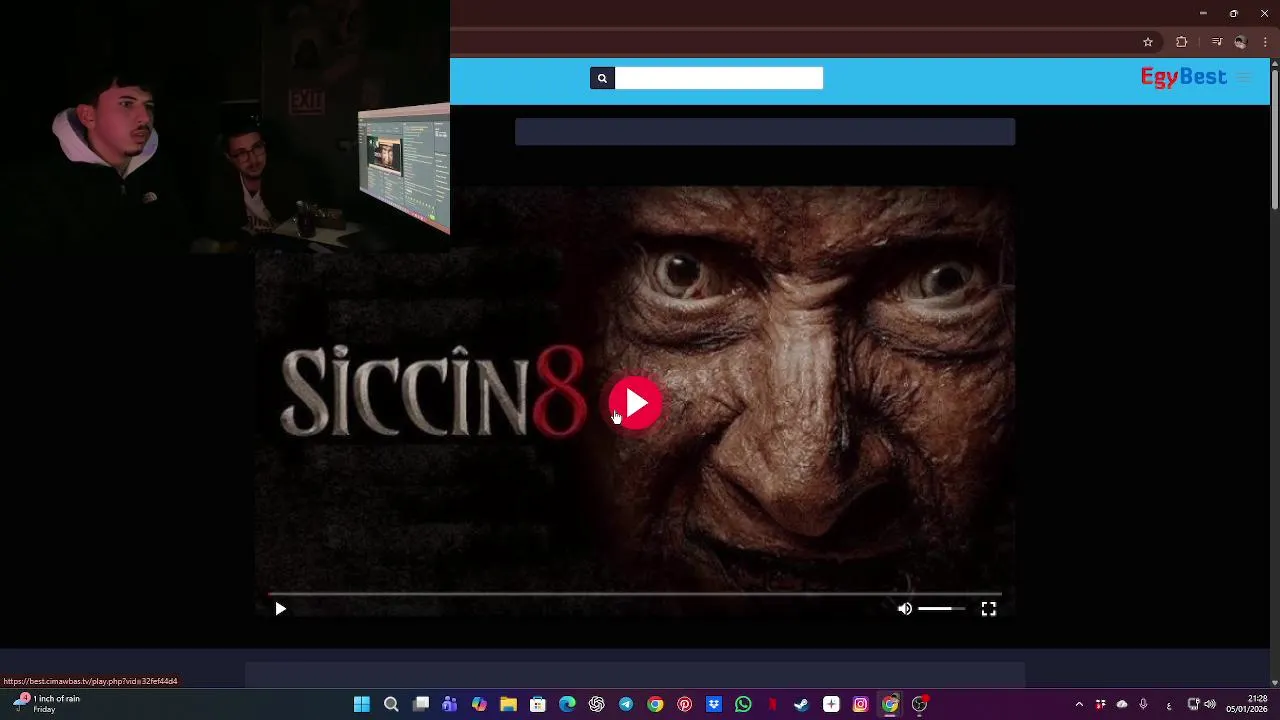The width and height of the screenshot is (1280, 720).
Task: Open Task View on the taskbar
Action: click(421, 704)
